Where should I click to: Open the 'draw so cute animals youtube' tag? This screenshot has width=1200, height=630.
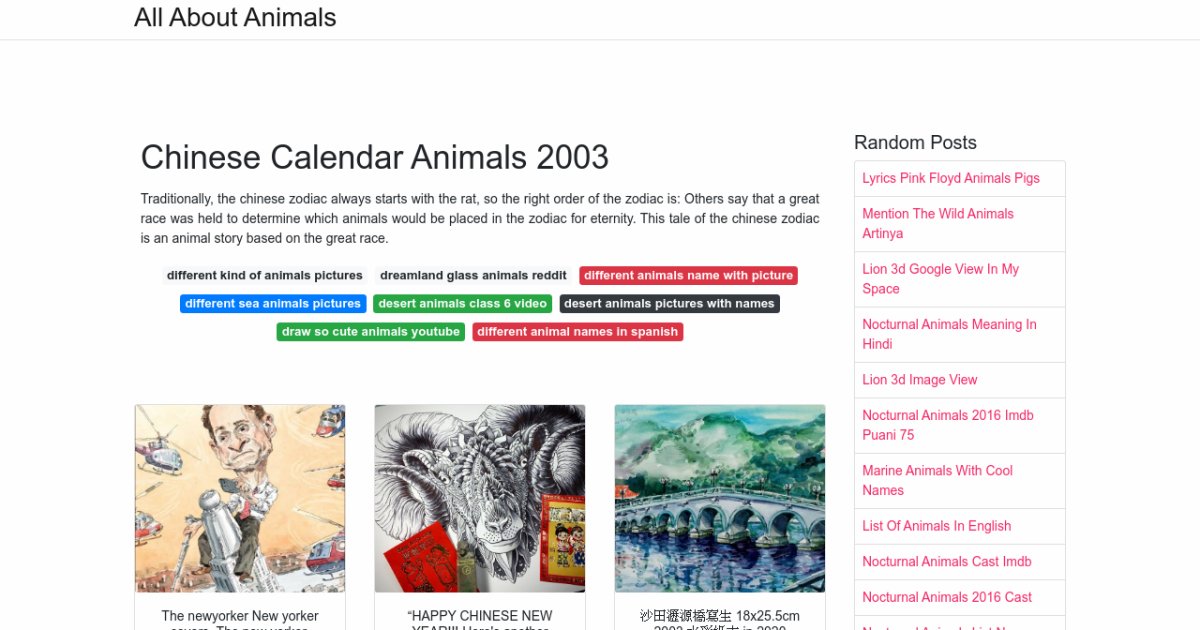click(x=371, y=331)
